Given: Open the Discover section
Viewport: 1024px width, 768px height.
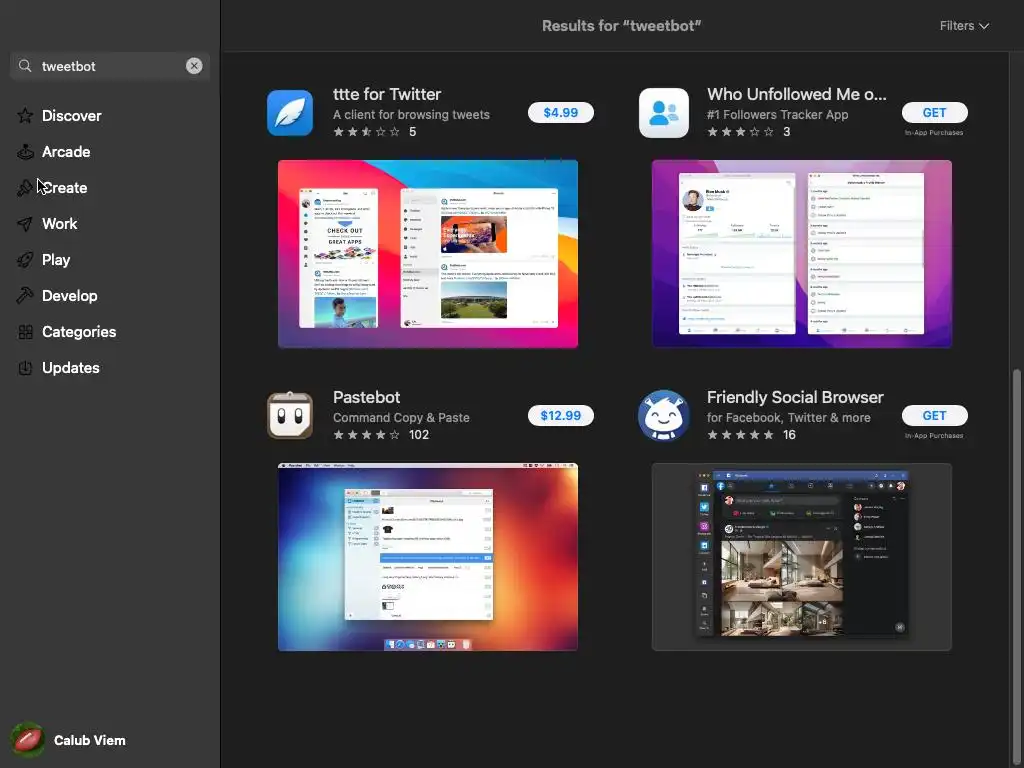Looking at the screenshot, I should [72, 116].
